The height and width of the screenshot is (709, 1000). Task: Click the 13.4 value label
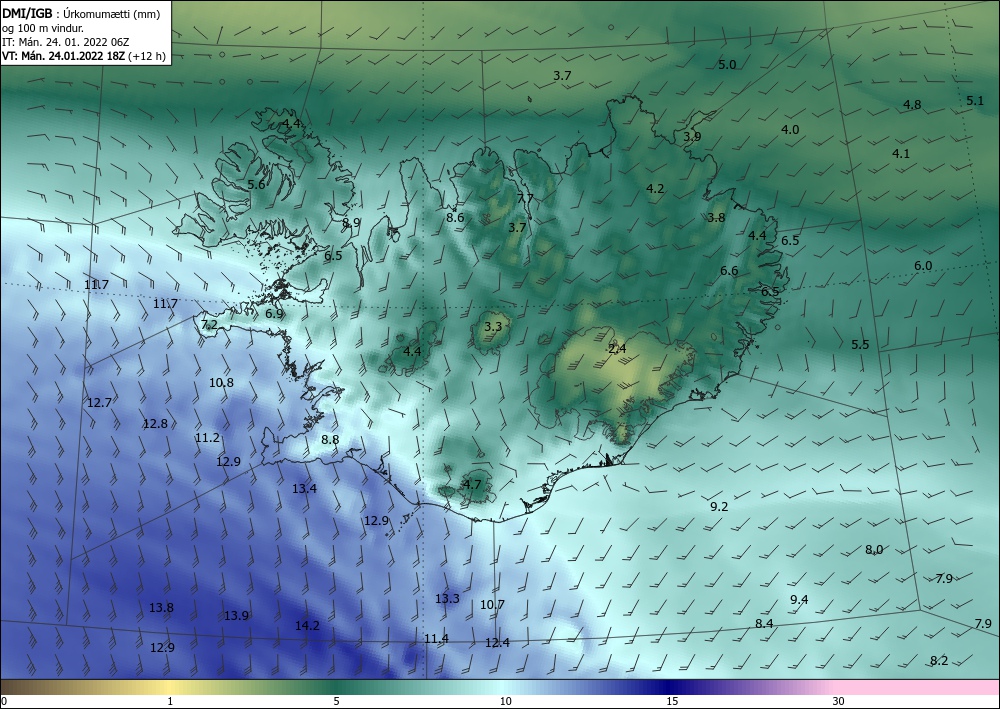pyautogui.click(x=304, y=488)
